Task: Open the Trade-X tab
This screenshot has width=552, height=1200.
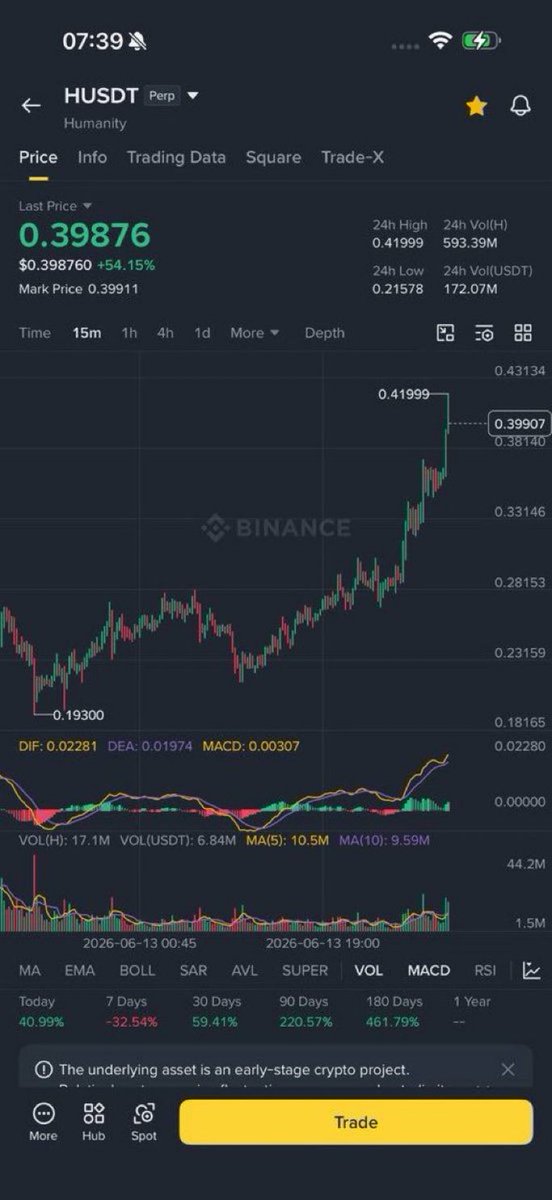Action: point(352,157)
